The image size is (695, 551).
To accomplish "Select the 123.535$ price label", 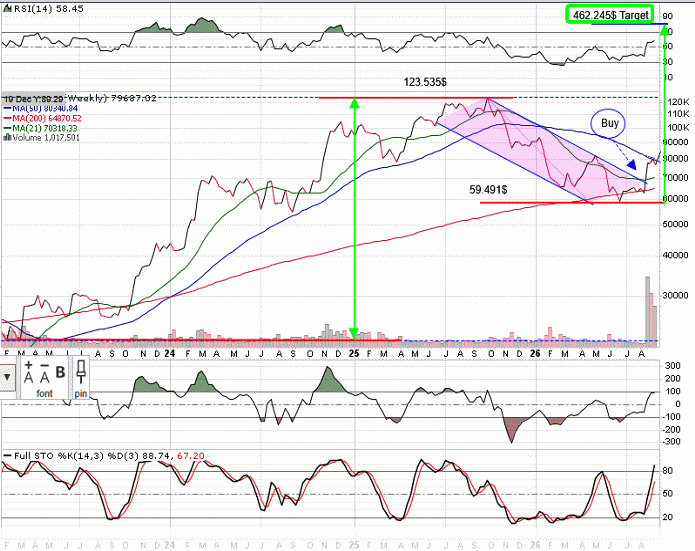I will pyautogui.click(x=425, y=82).
